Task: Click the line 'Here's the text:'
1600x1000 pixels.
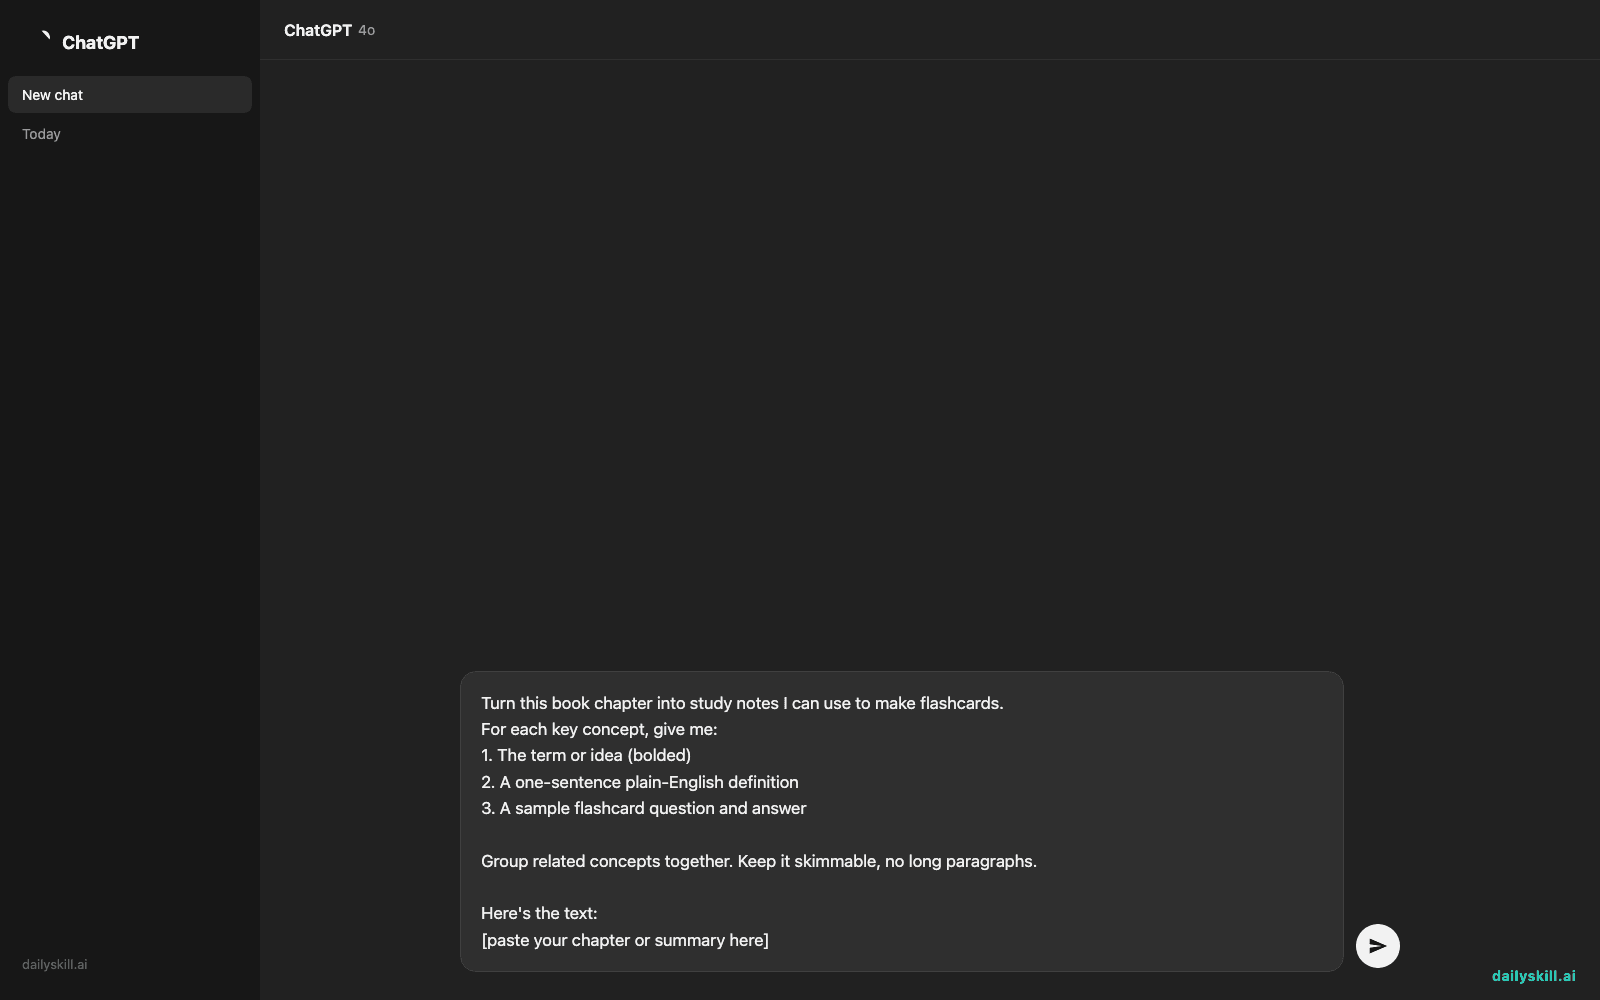Action: click(539, 913)
